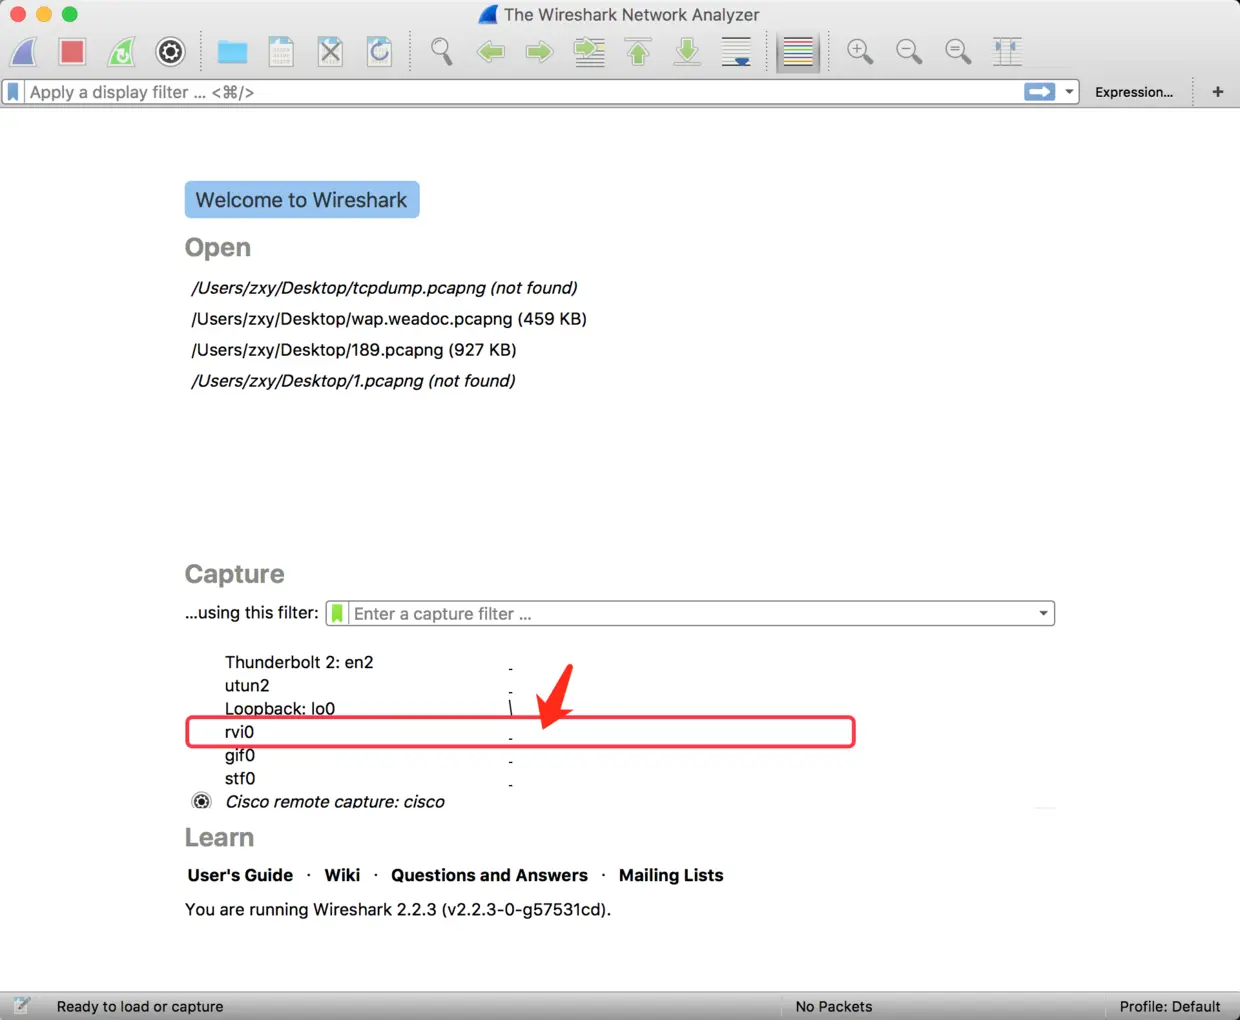1240x1020 pixels.
Task: Click No Packets status text
Action: tap(834, 1007)
